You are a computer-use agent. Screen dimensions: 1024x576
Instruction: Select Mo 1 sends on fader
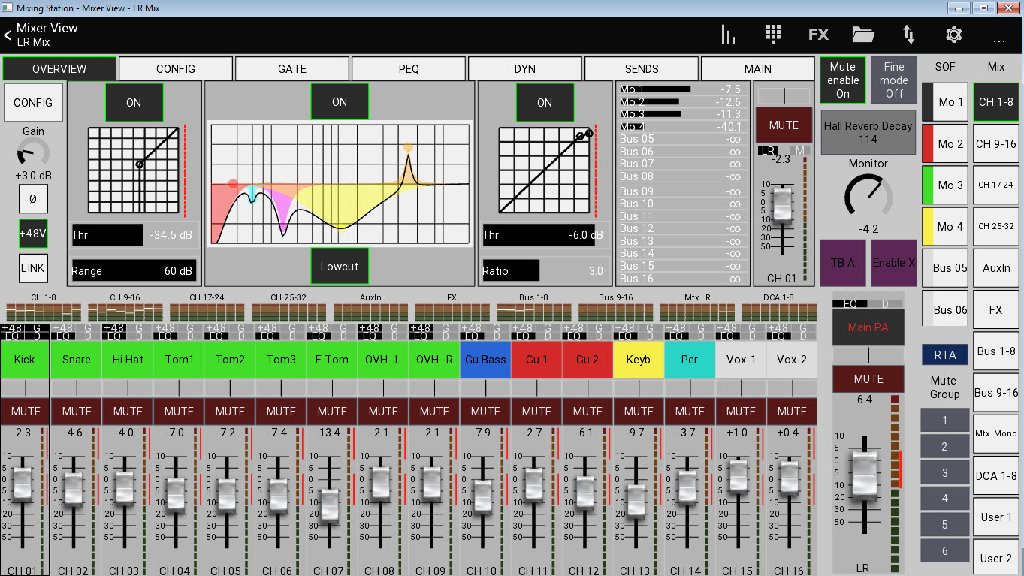[x=945, y=102]
